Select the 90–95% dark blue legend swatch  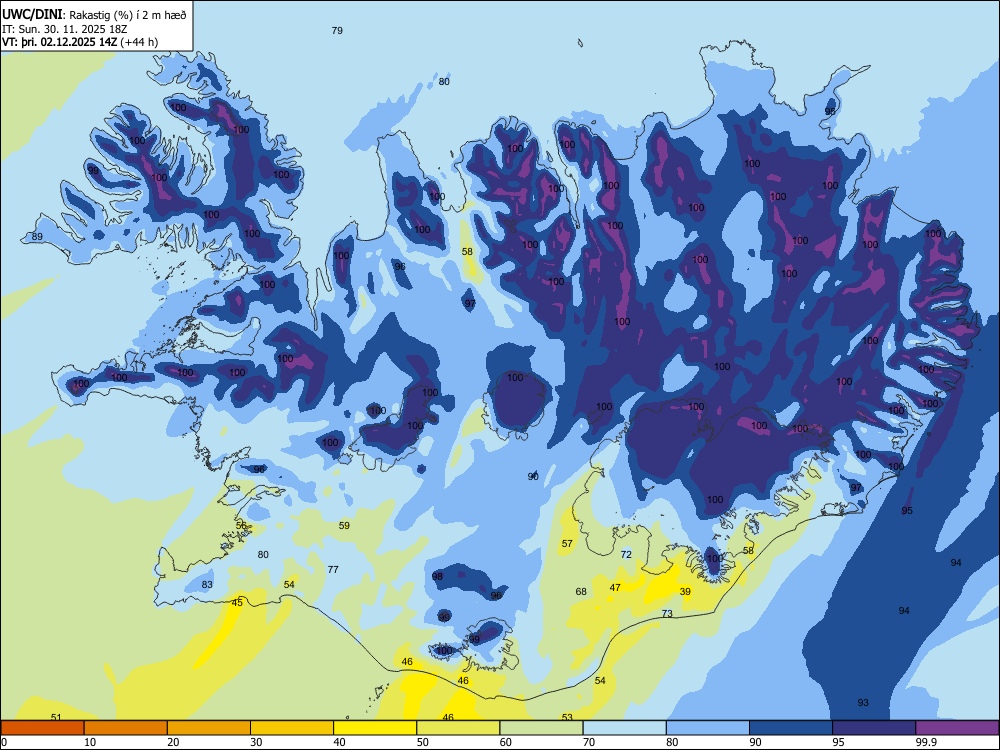point(791,728)
